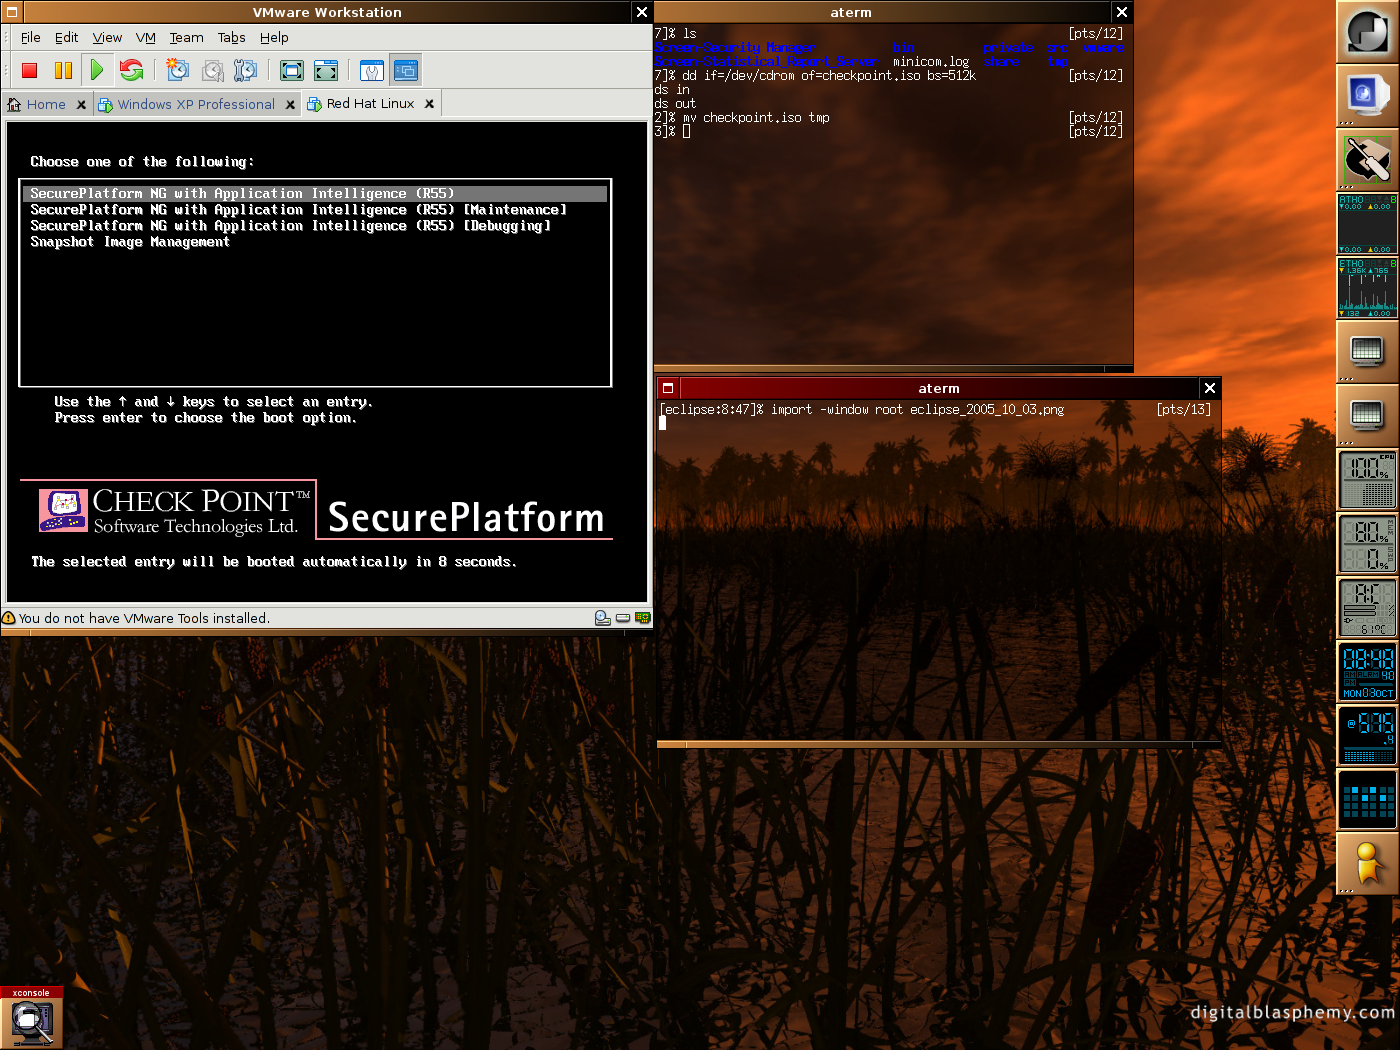
Task: Click the Window Maker GNUstep dock icon
Action: coord(1368,32)
